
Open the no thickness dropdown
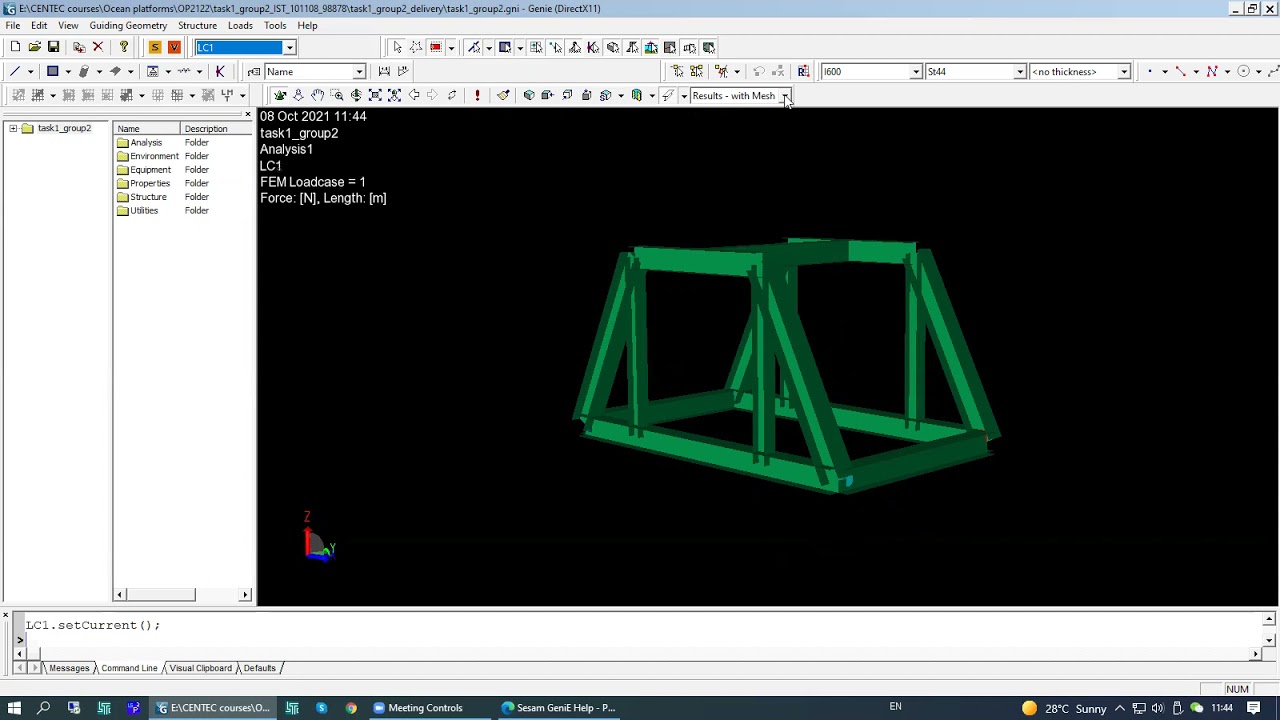point(1124,71)
